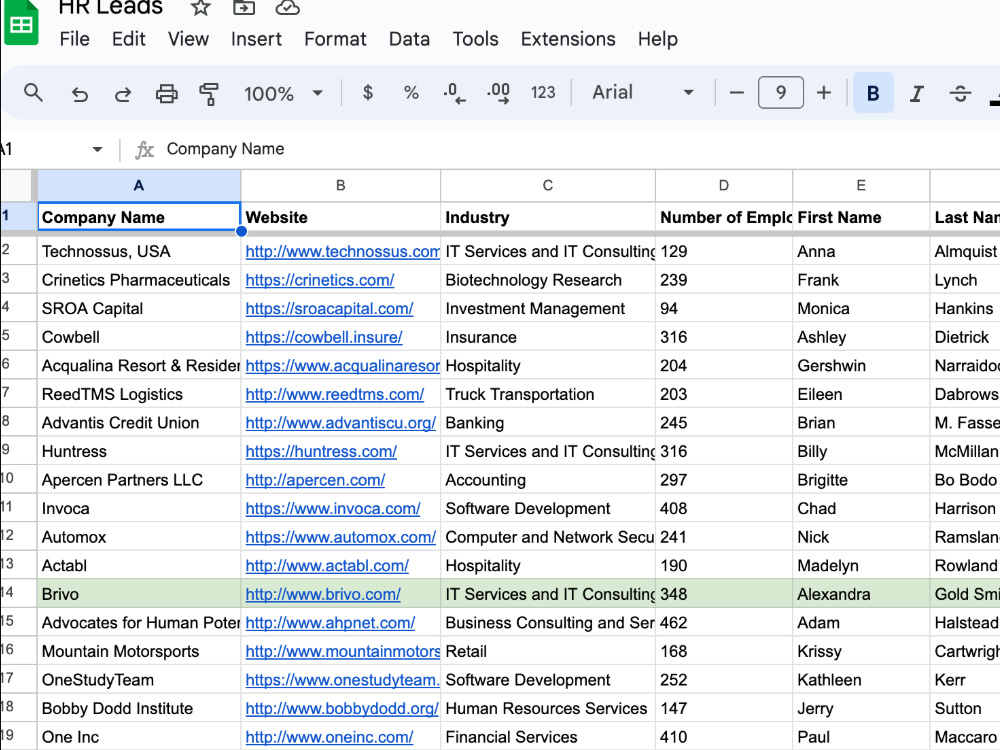Format as percent
1000x750 pixels.
pos(411,93)
